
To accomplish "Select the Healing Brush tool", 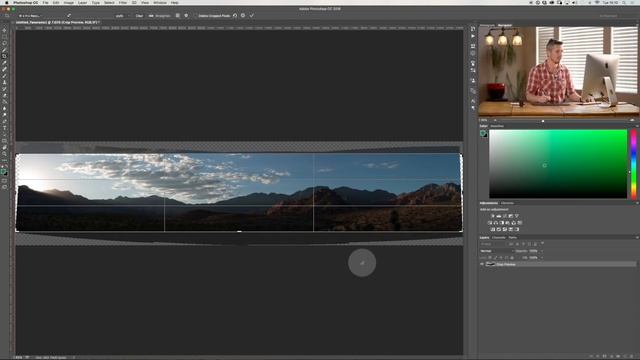I will click(4, 69).
